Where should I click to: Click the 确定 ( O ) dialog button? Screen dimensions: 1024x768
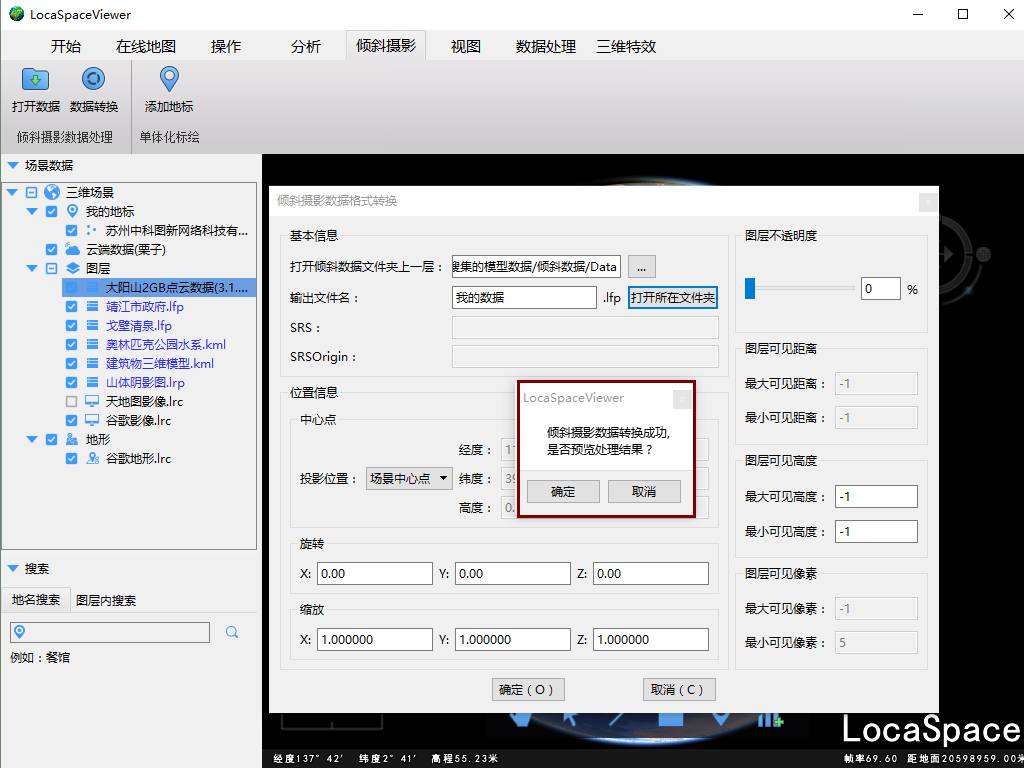(x=527, y=690)
